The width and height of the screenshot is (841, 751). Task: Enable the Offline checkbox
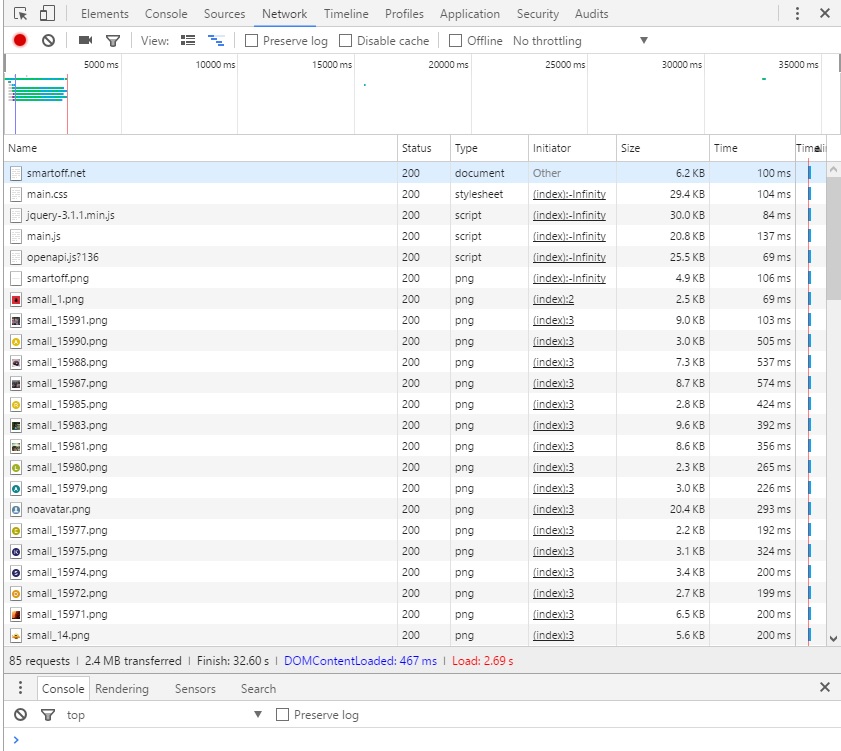[456, 41]
